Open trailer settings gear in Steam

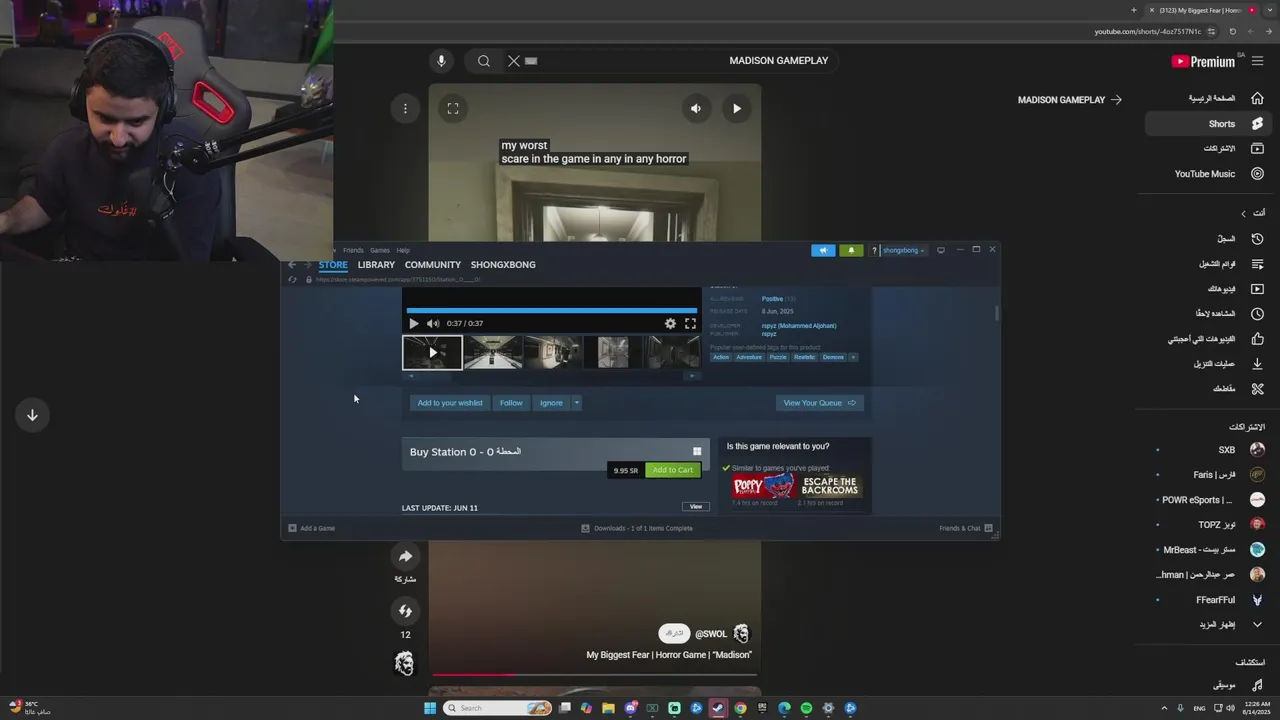point(670,323)
